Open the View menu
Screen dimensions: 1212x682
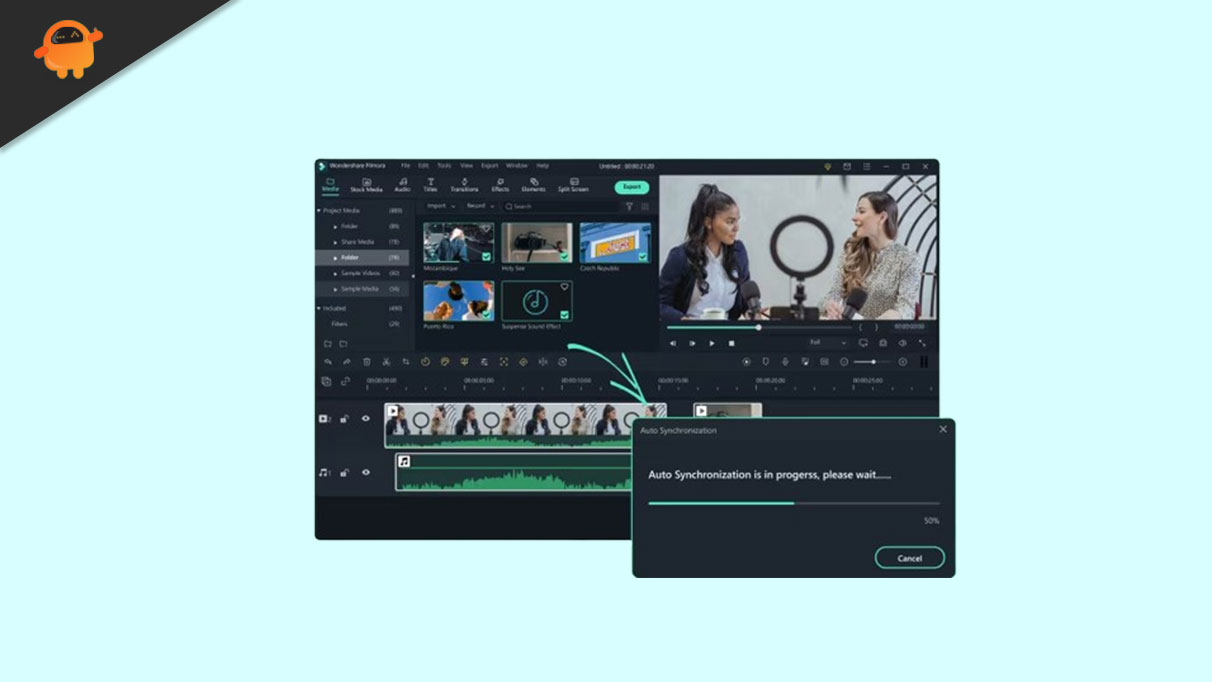click(466, 165)
